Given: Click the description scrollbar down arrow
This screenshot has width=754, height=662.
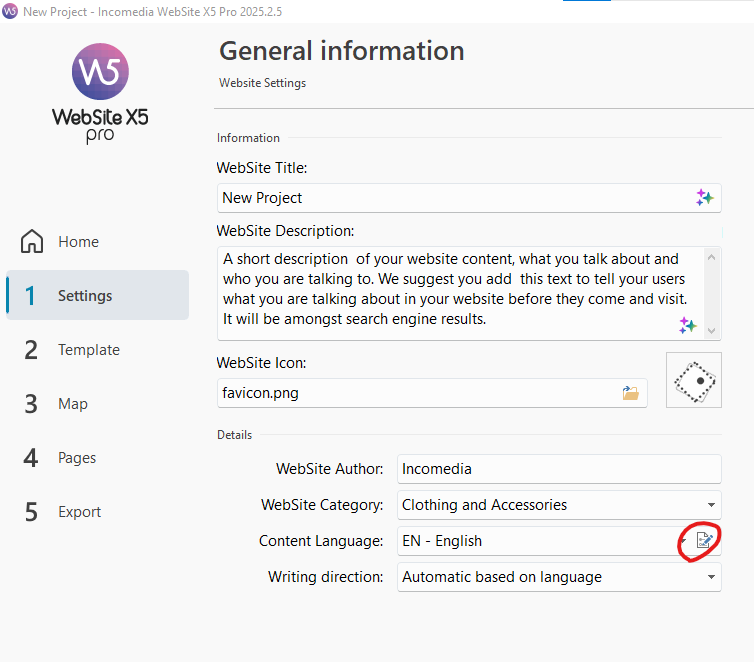Looking at the screenshot, I should tap(712, 331).
